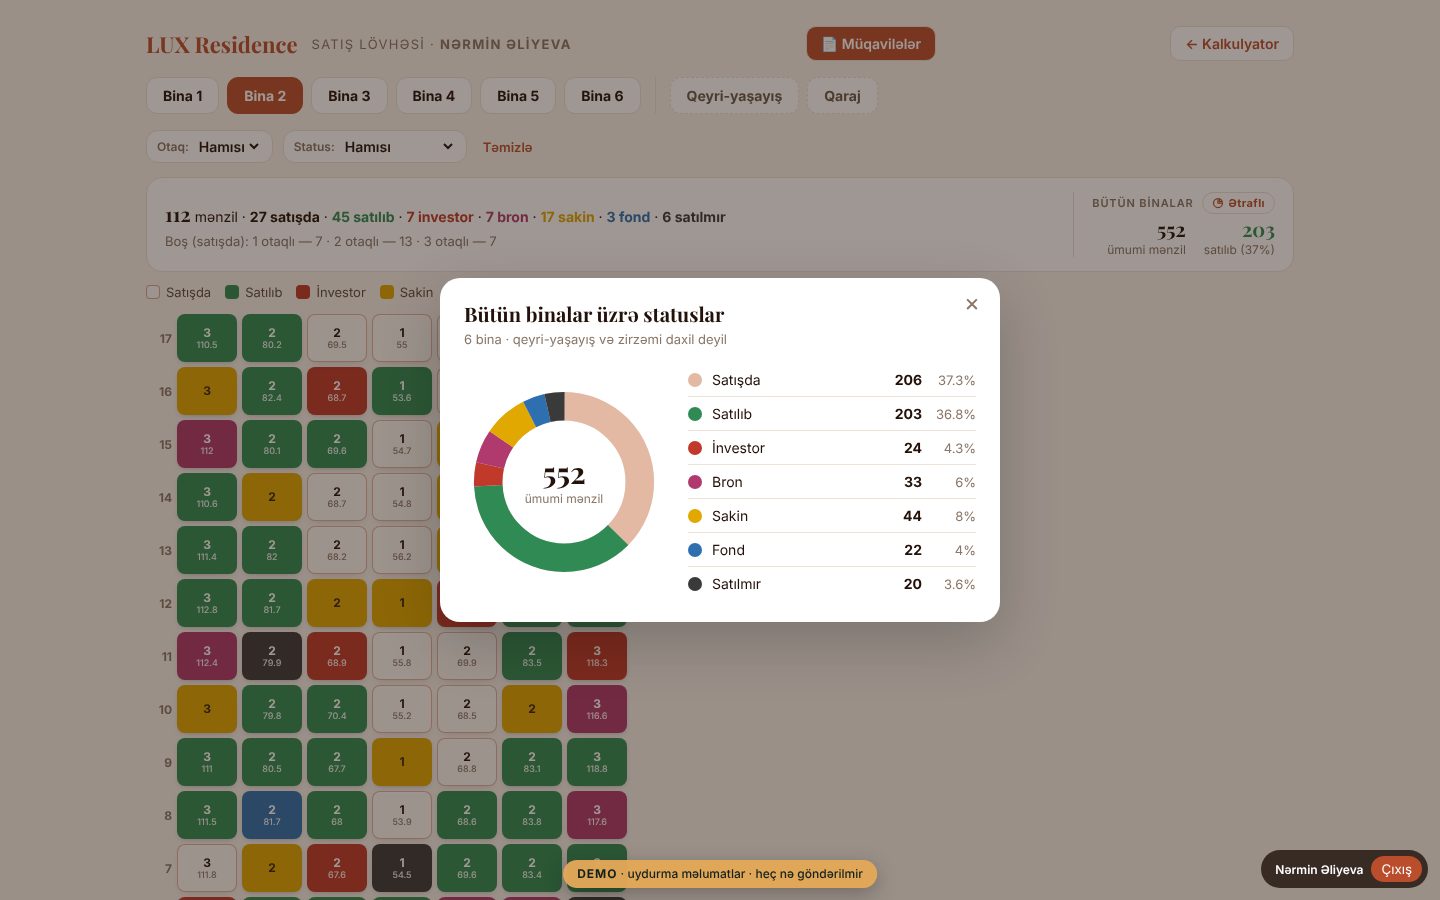Open the Bina 5 tab

(518, 96)
